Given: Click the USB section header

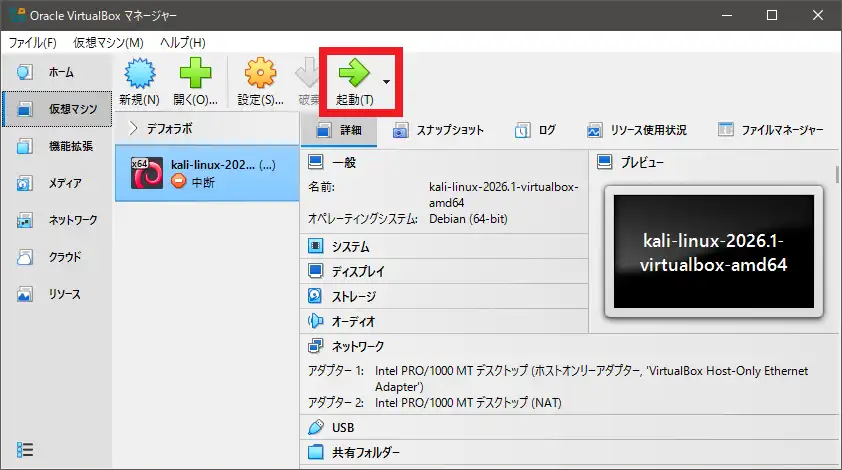Looking at the screenshot, I should pos(569,428).
